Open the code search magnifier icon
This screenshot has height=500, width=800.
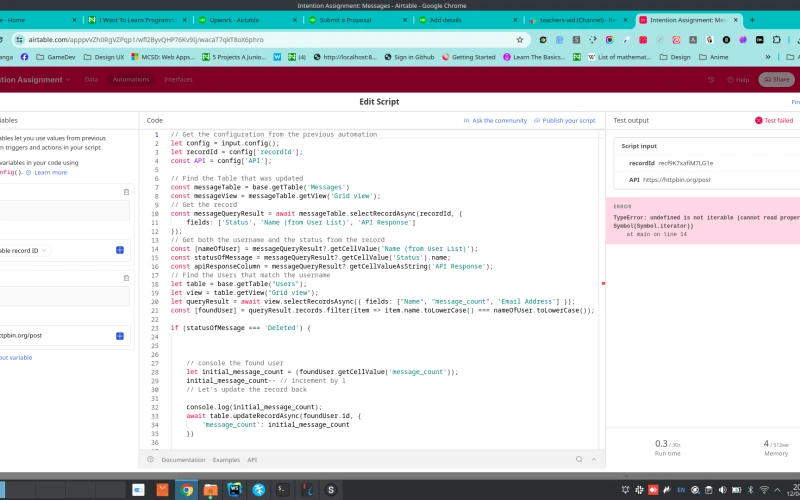tap(579, 459)
